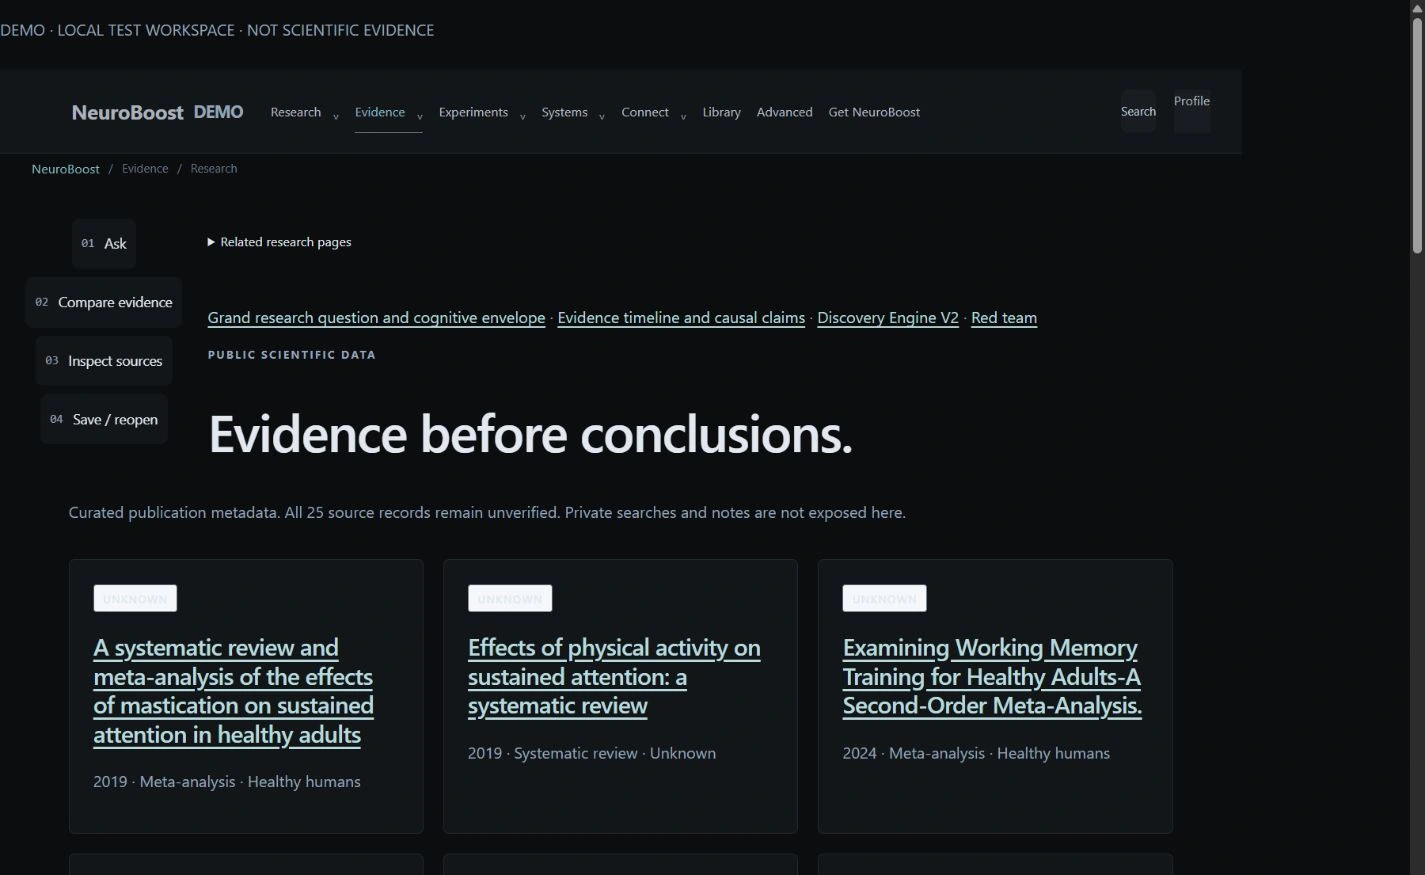Expand the Evidence nav chevron
1425x875 pixels.
pos(419,117)
